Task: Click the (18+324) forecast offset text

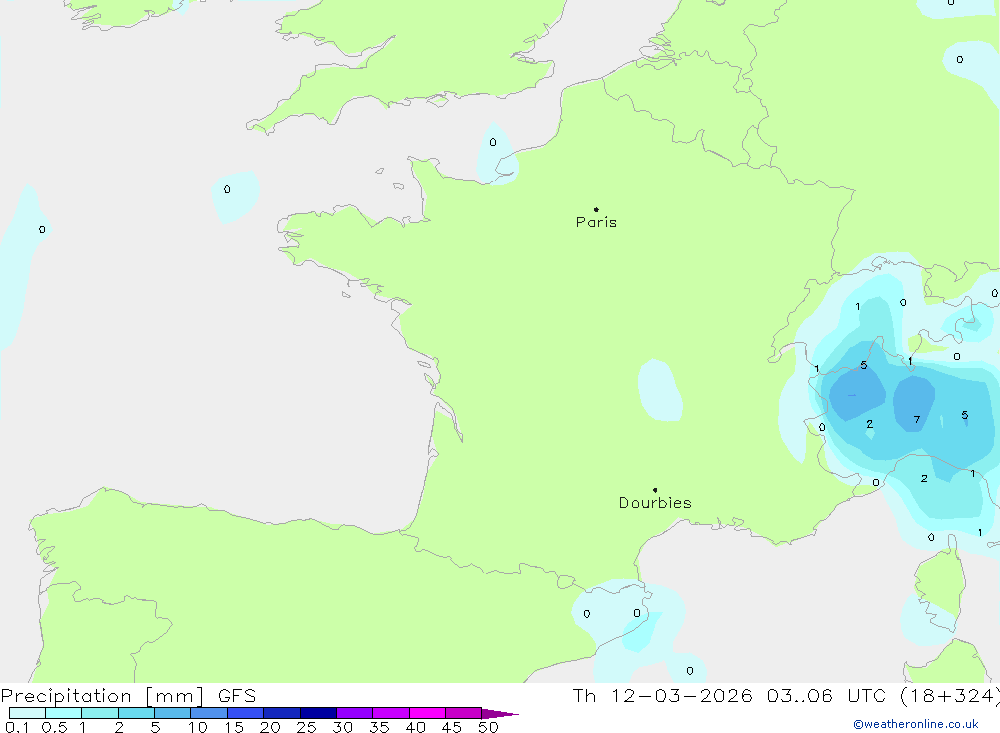Action: (950, 695)
